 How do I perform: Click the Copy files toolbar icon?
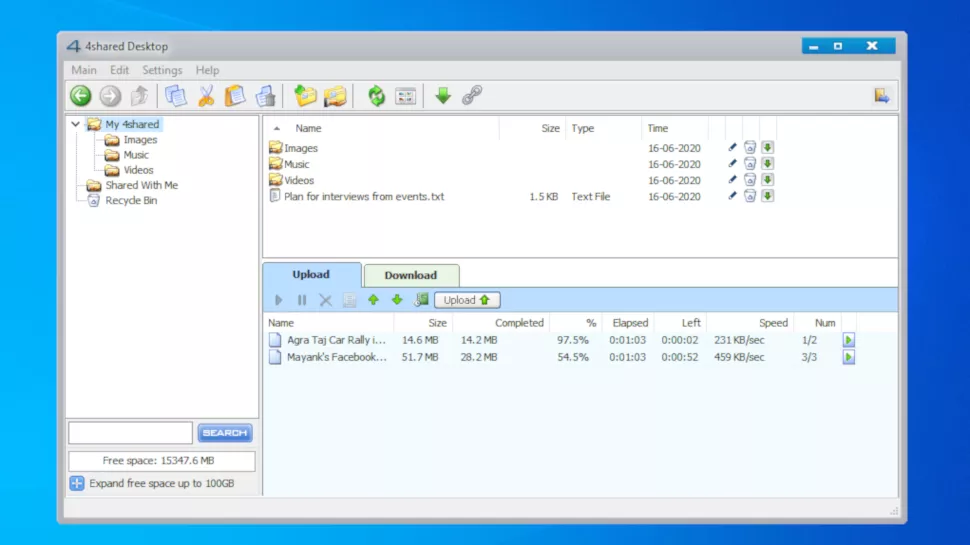click(176, 96)
